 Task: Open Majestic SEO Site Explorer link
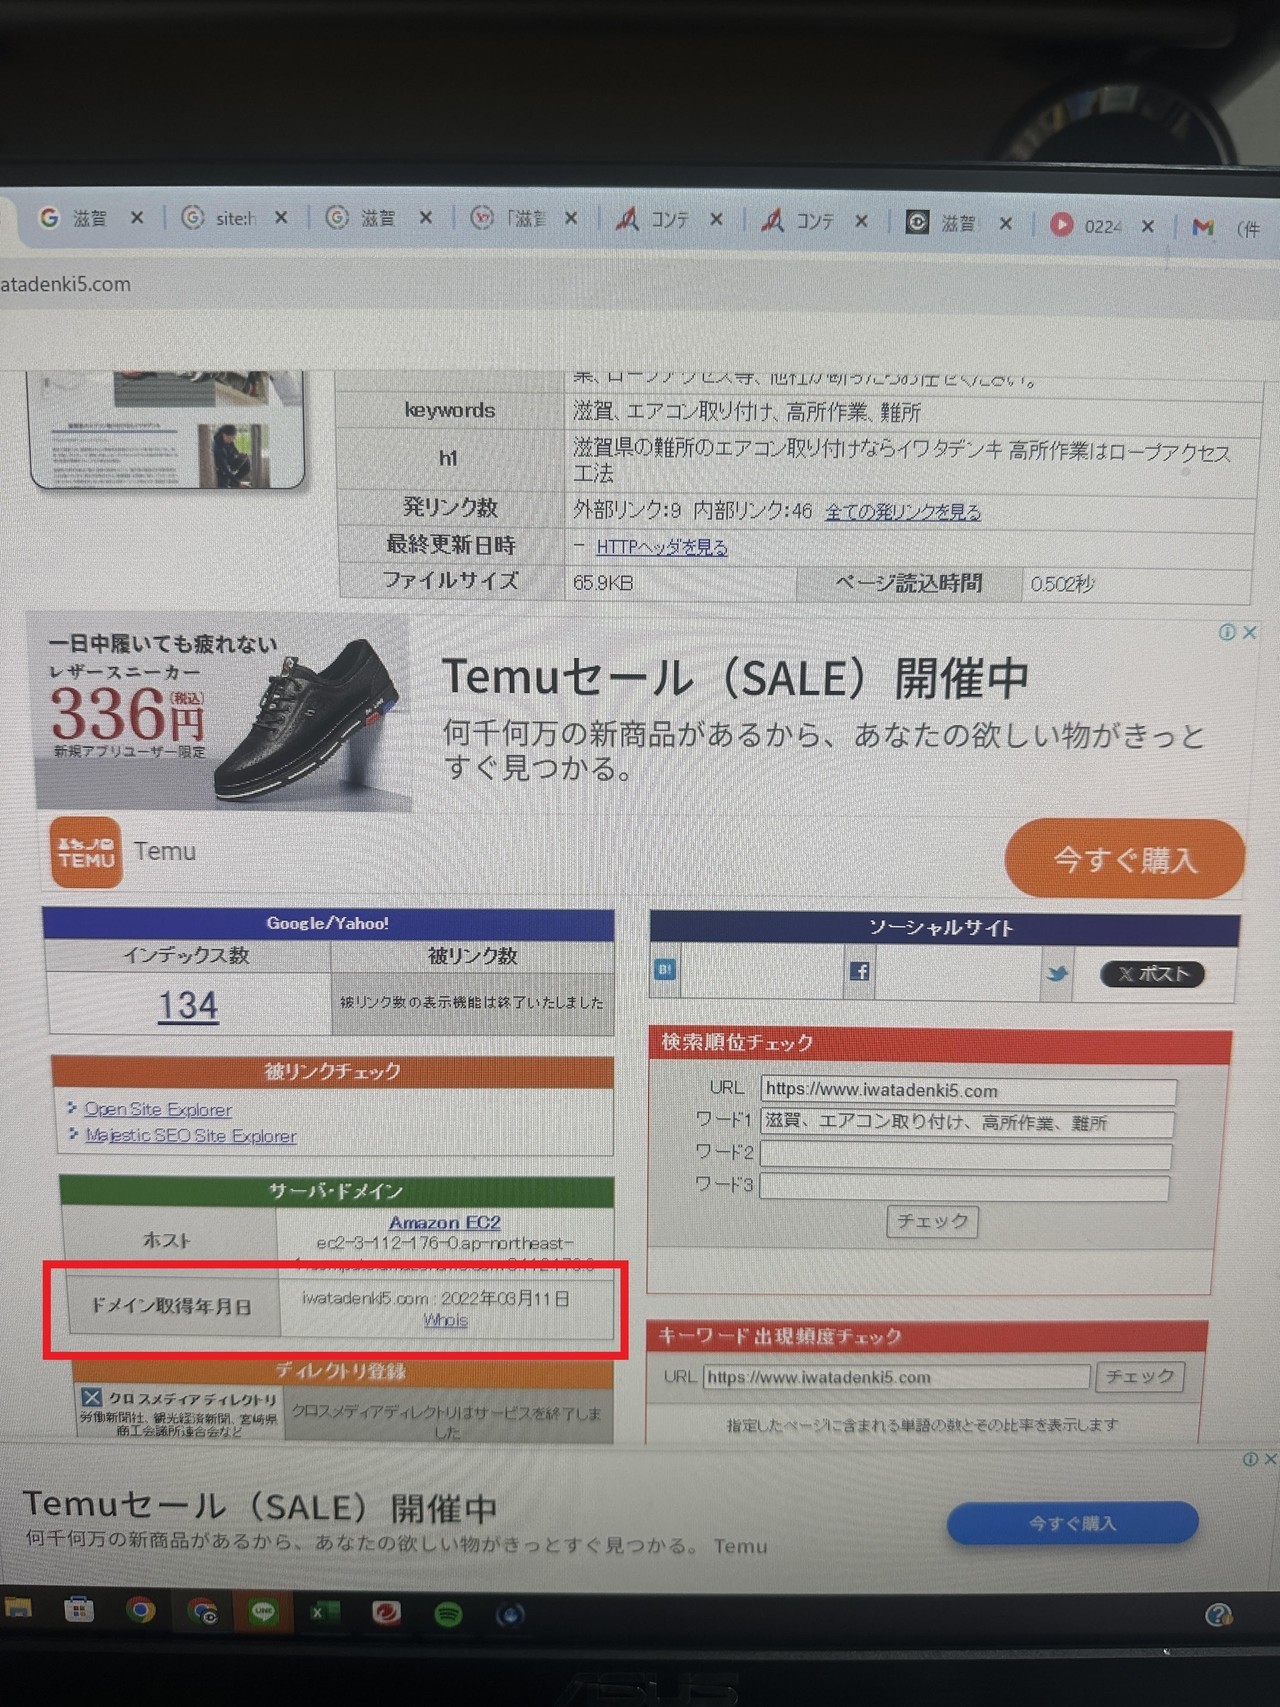(x=190, y=1135)
